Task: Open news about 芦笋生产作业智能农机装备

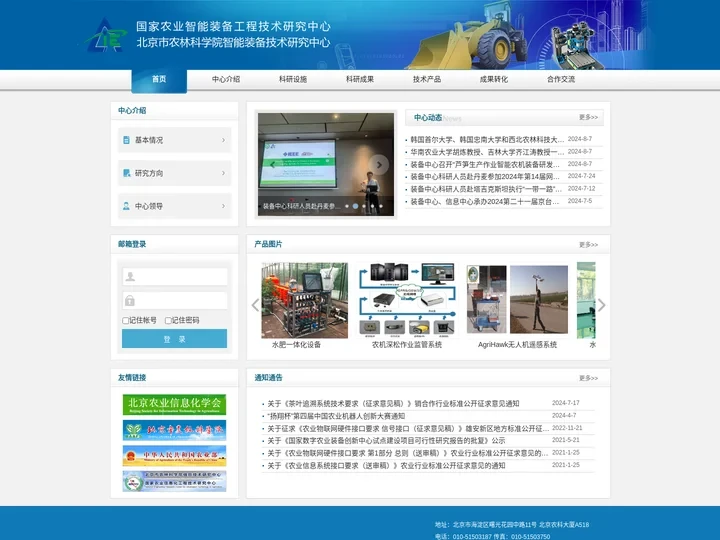Action: click(485, 164)
